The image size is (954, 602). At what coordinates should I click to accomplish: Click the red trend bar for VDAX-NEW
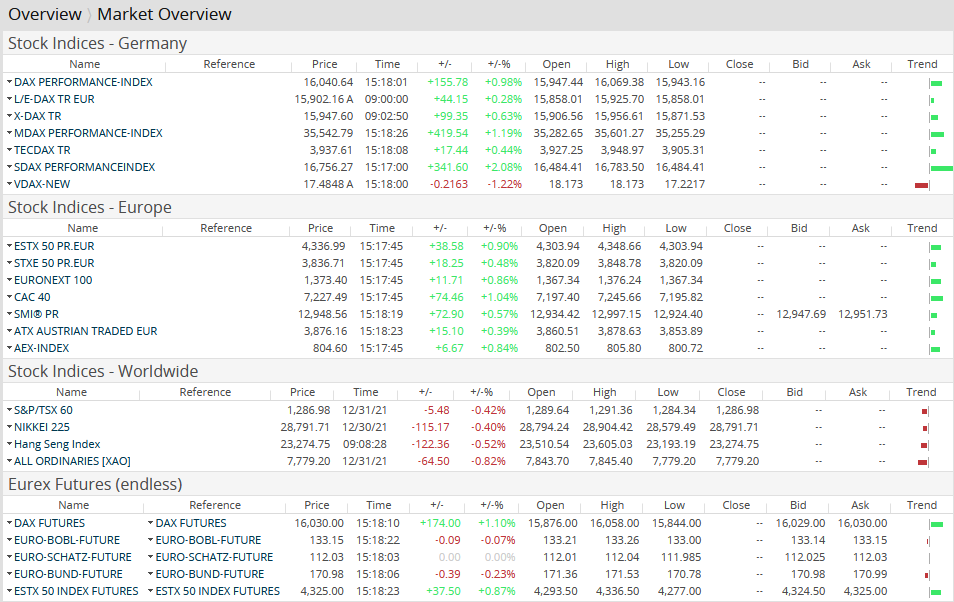coord(921,185)
